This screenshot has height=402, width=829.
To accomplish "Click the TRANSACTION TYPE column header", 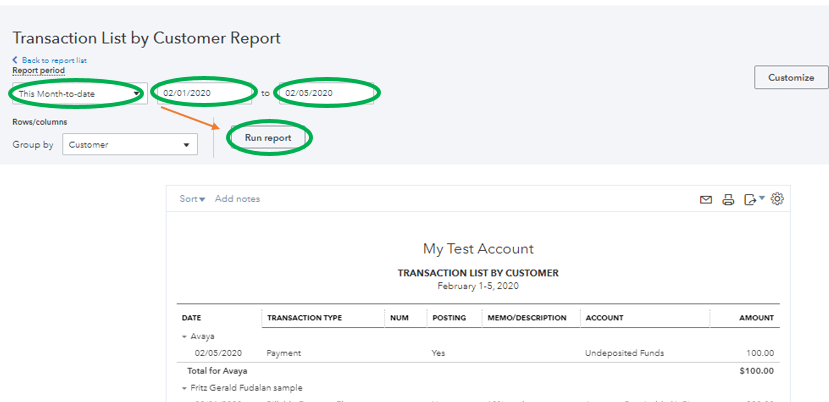I will coord(304,318).
